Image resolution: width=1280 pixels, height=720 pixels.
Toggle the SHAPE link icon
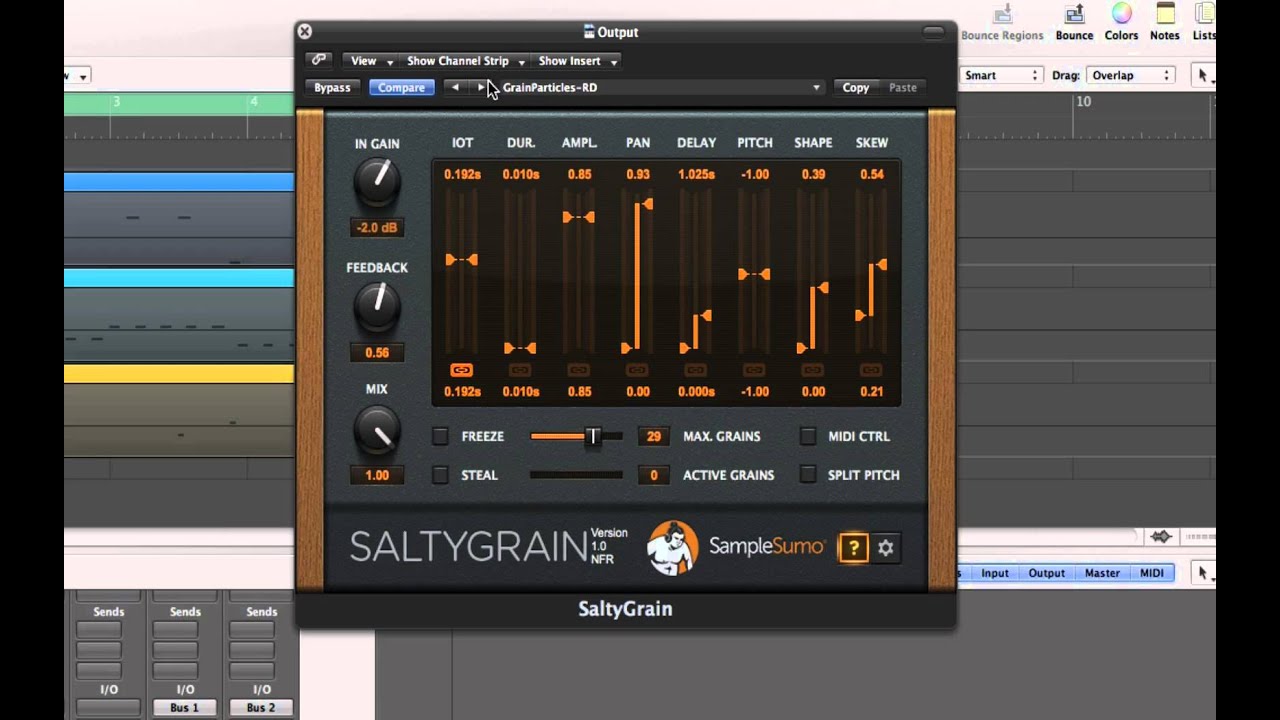click(812, 370)
